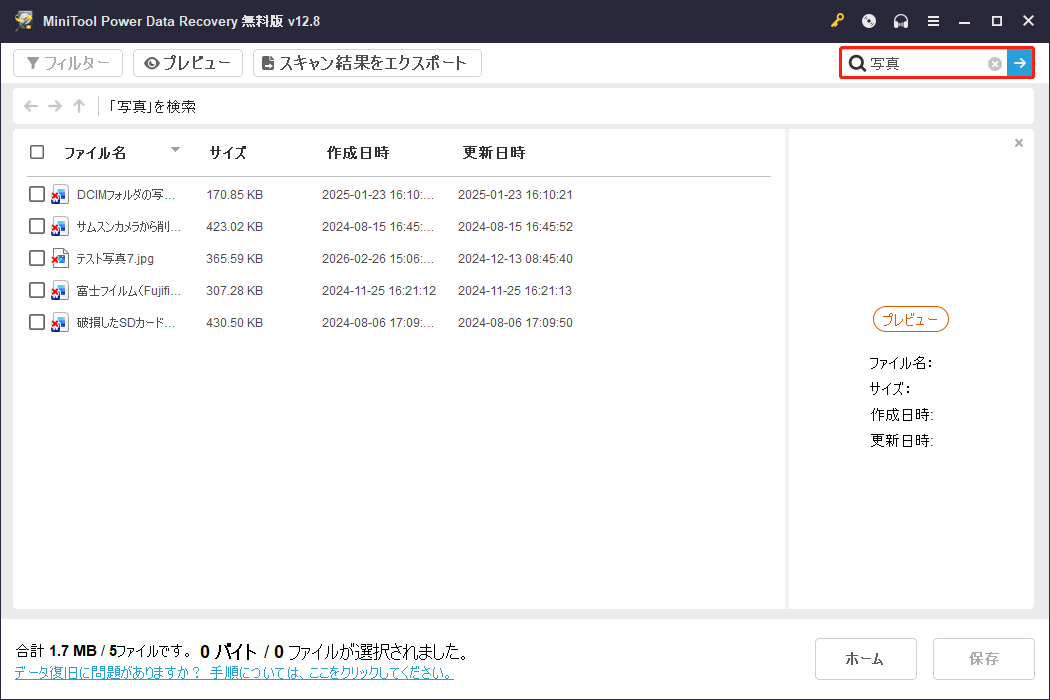
Task: Close the preview panel with its X
Action: pyautogui.click(x=1019, y=143)
